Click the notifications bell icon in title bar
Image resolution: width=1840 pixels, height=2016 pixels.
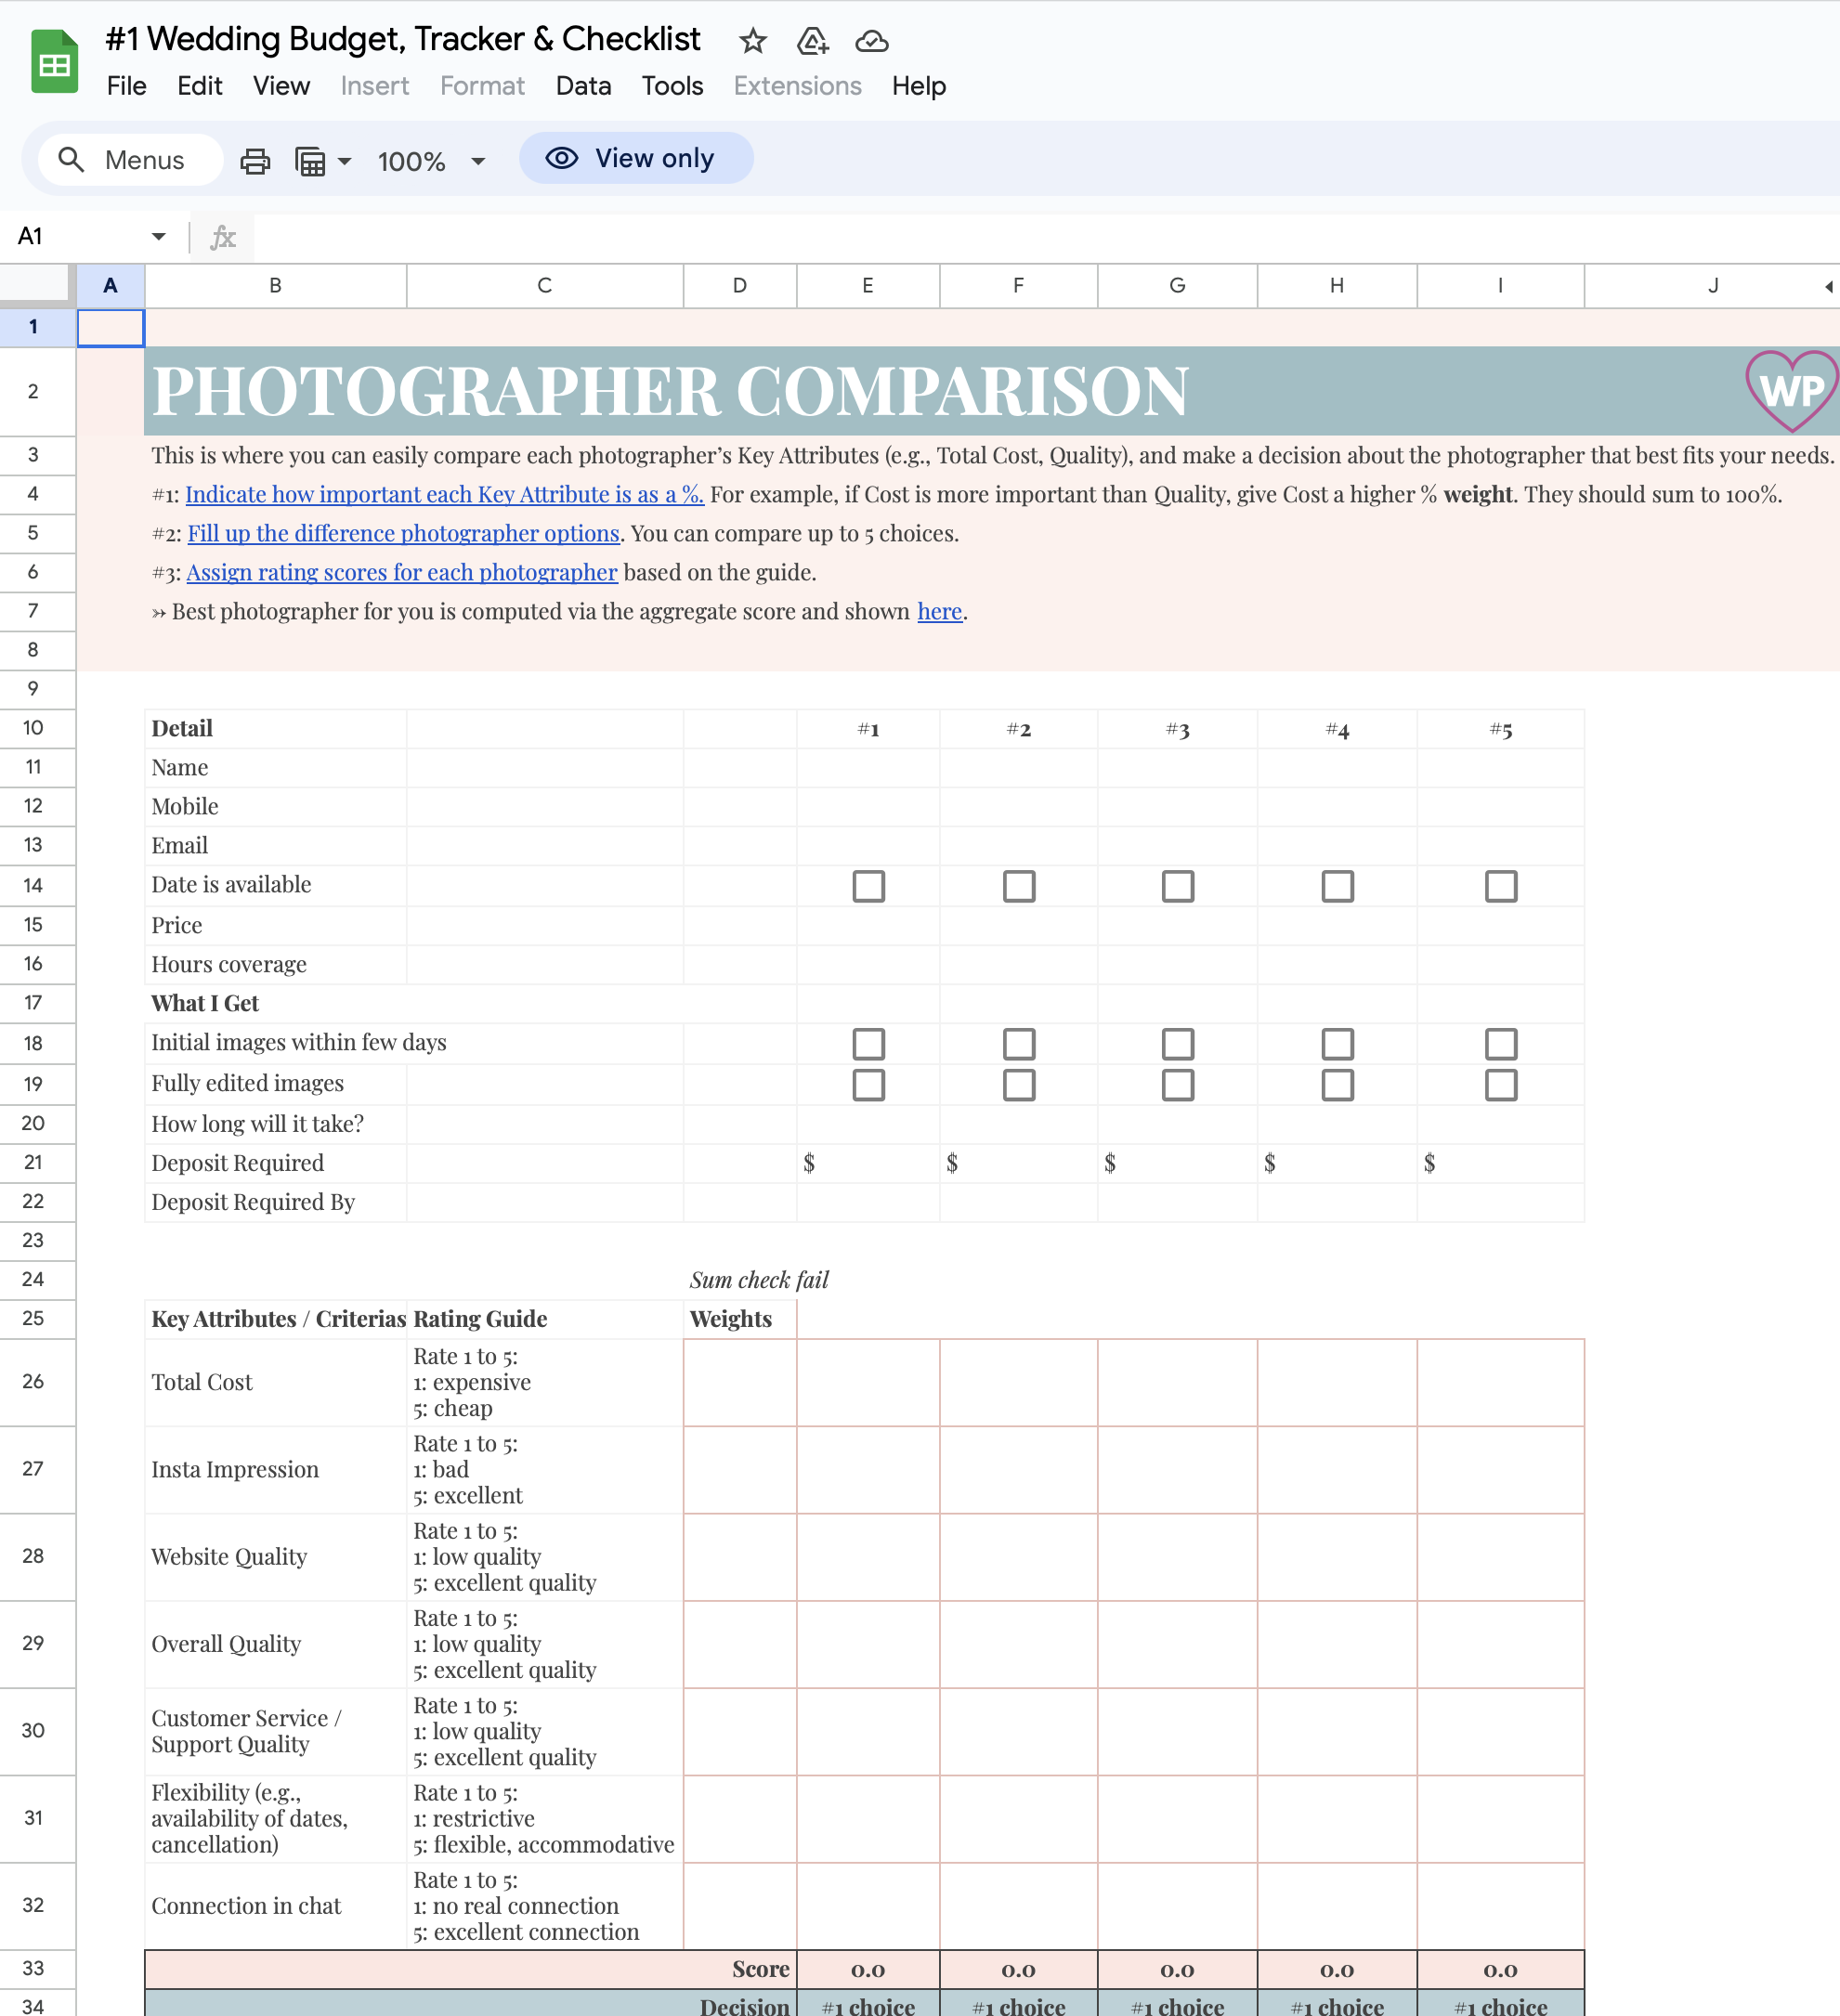(813, 39)
